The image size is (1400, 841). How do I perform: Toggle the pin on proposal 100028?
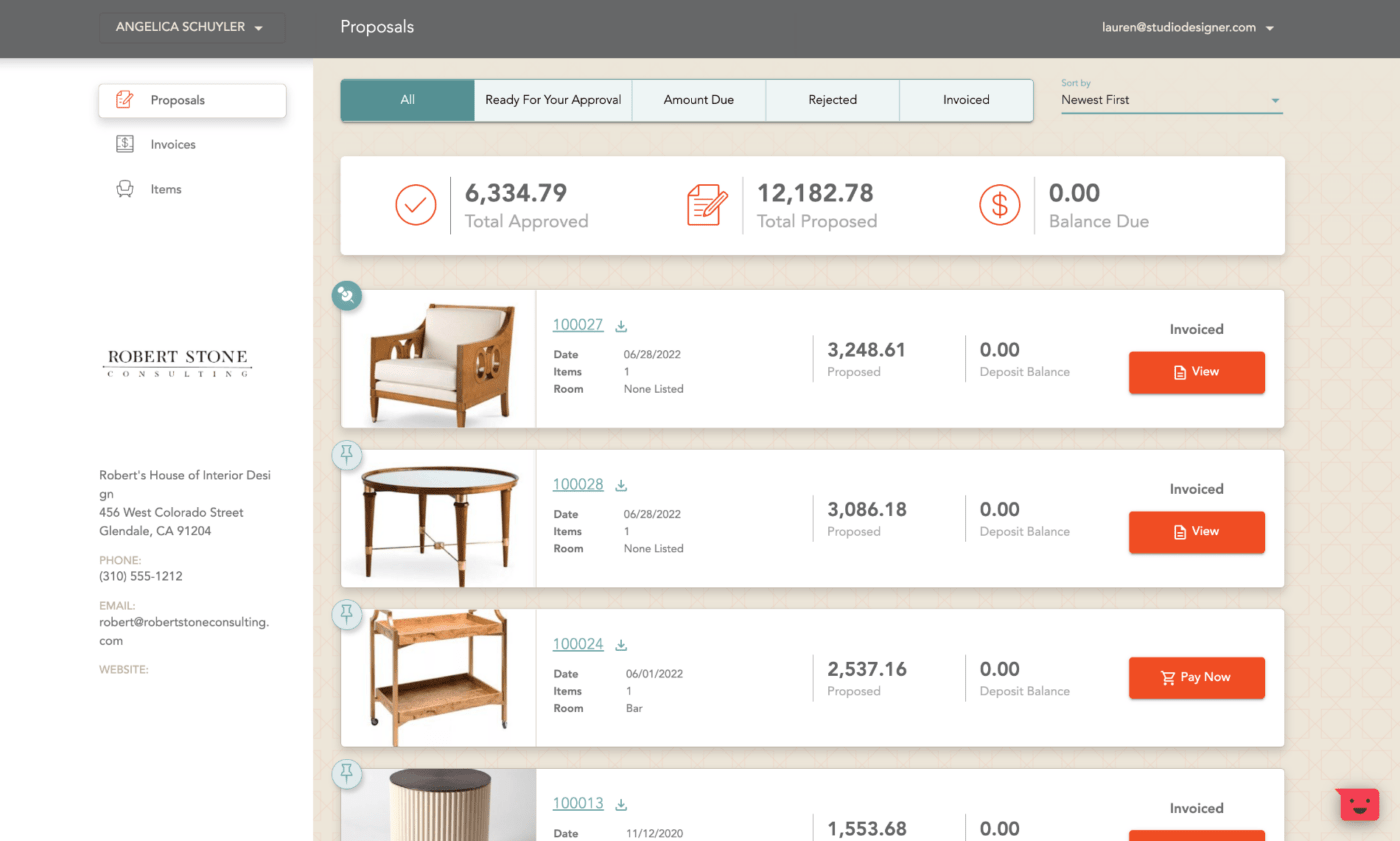click(x=347, y=455)
